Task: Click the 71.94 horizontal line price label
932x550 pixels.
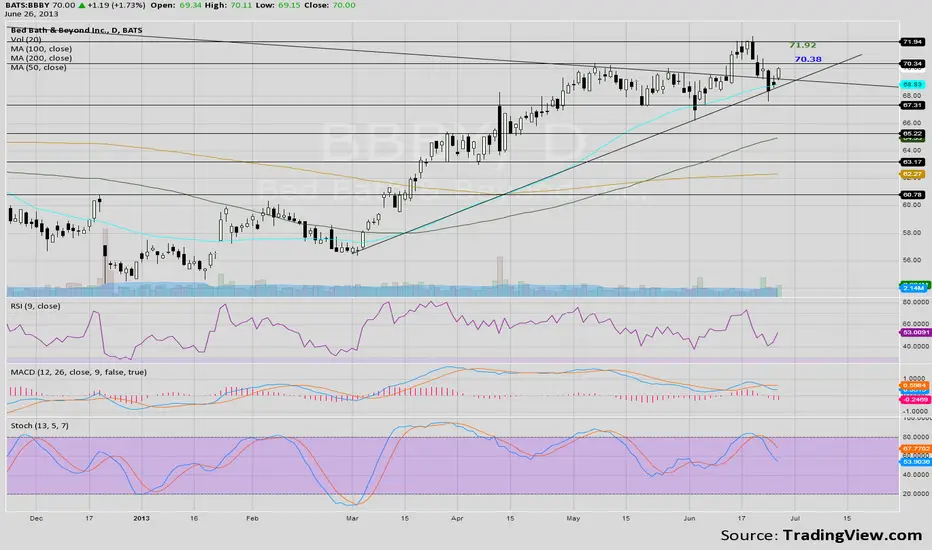Action: [912, 42]
